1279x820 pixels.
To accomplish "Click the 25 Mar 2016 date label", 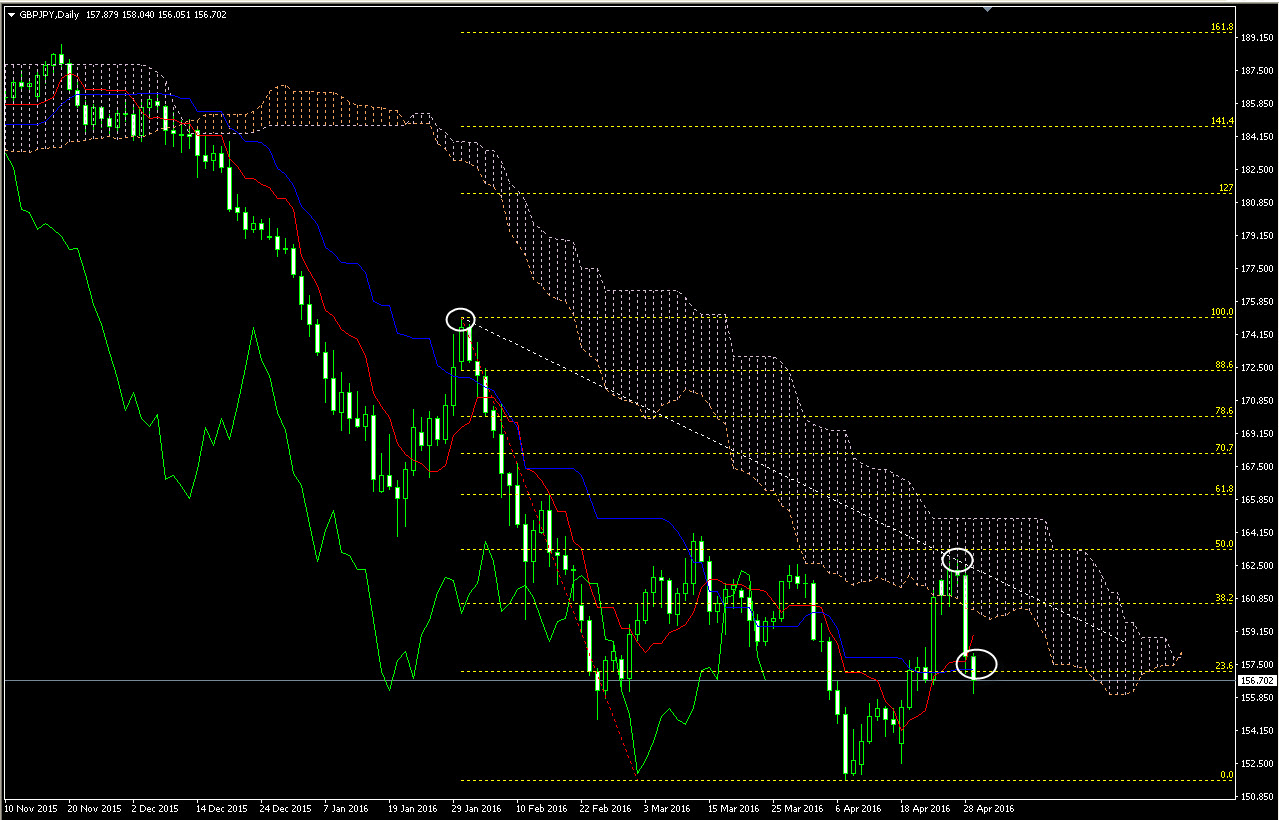I will click(797, 808).
